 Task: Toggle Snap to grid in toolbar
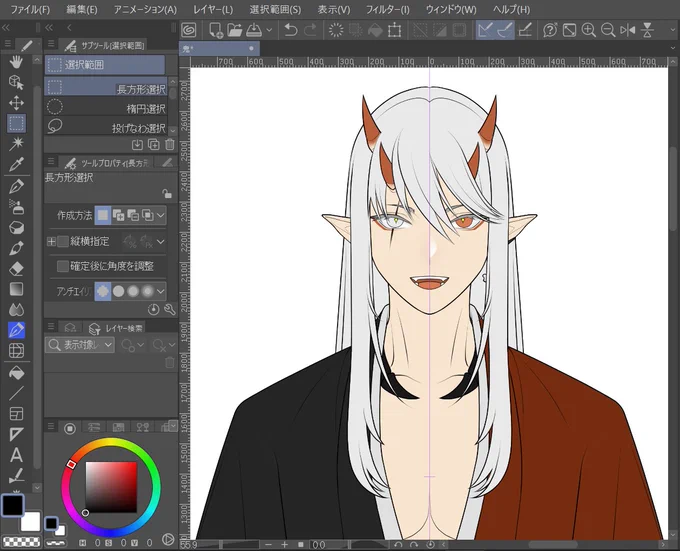(x=525, y=30)
